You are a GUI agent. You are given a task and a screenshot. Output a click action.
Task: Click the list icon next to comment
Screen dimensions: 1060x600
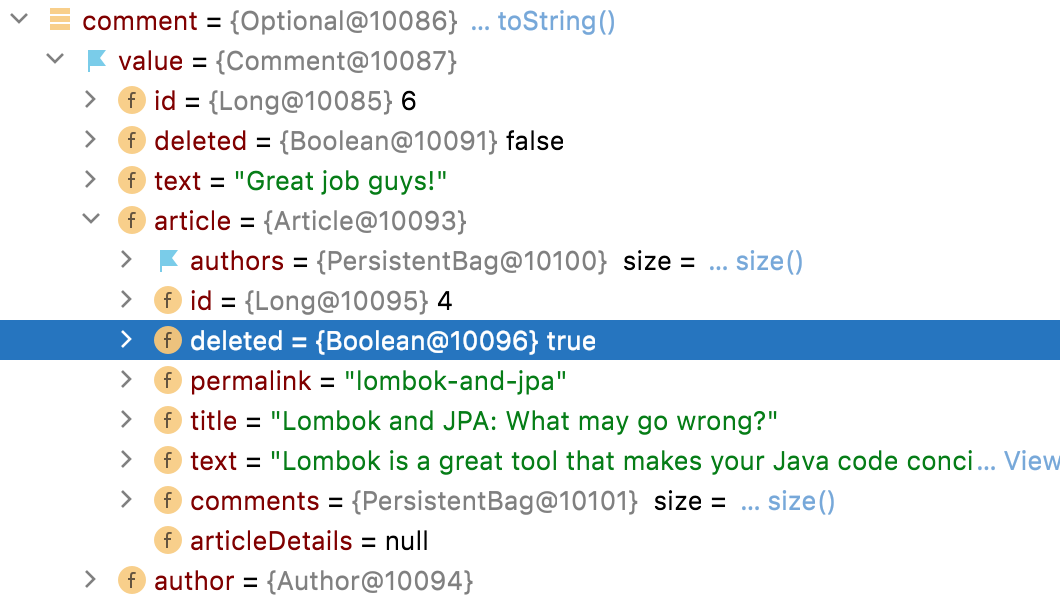60,20
